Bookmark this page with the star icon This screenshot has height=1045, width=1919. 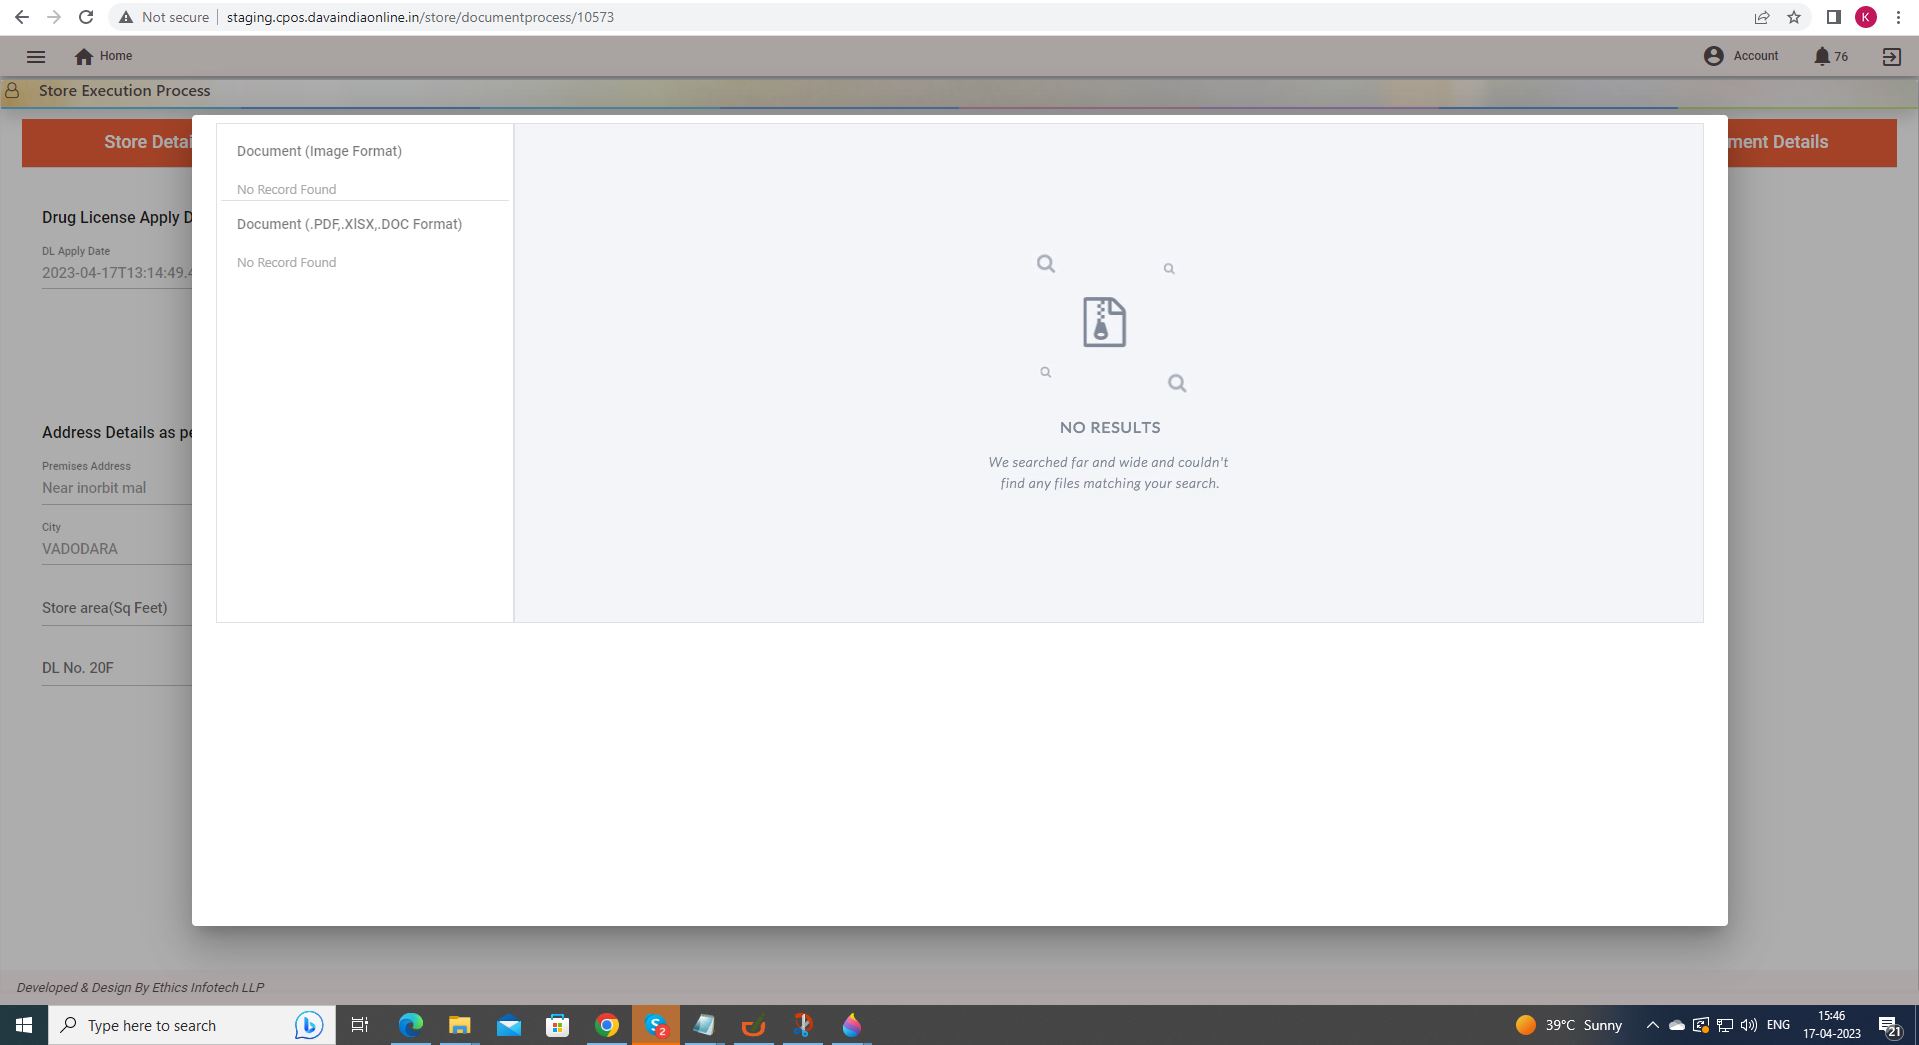tap(1794, 17)
